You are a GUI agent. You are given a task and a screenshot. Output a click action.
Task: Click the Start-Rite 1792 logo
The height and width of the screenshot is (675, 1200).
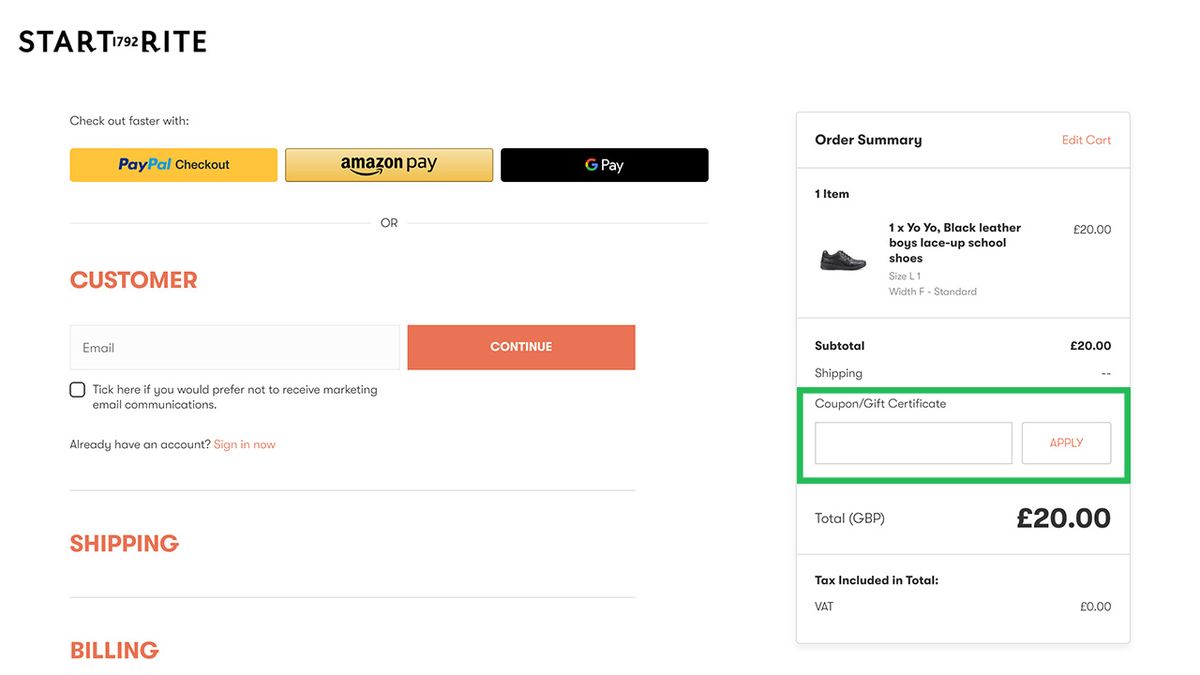(111, 41)
